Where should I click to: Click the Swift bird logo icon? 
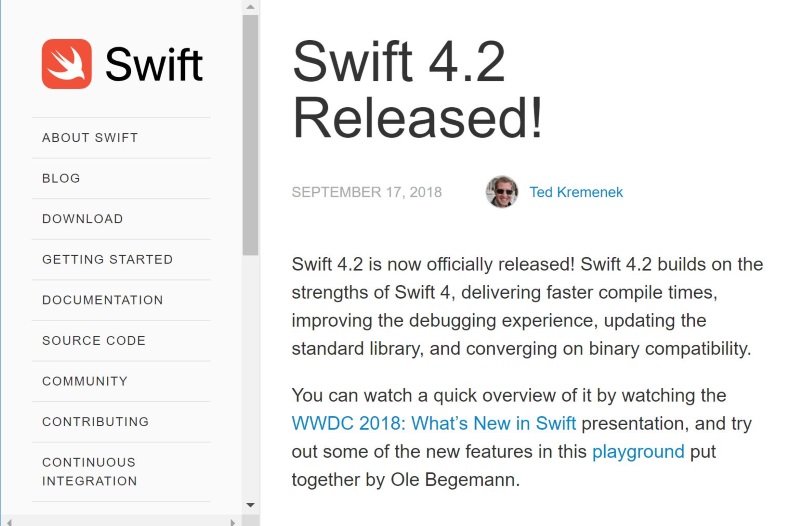(x=67, y=64)
